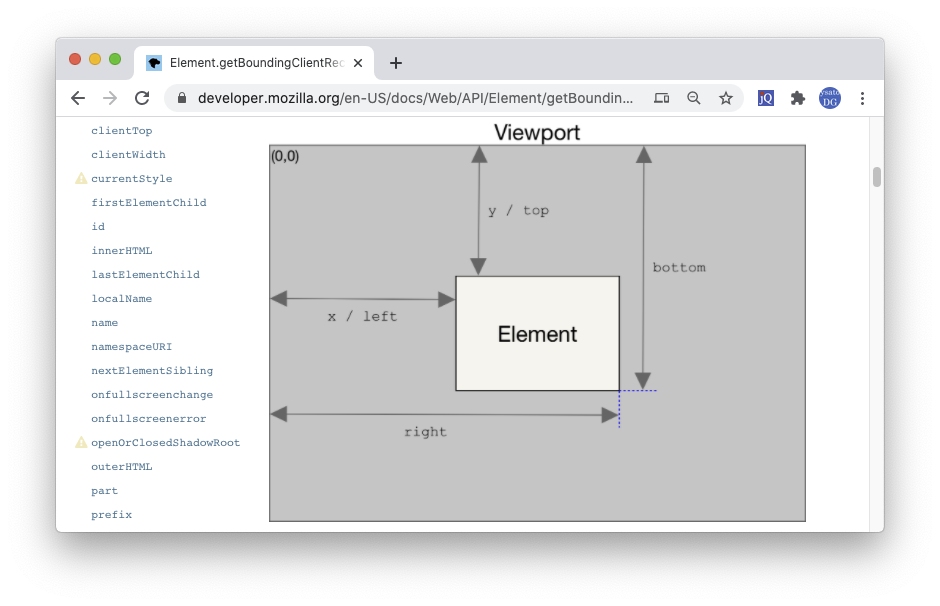Bookmark this page with the star icon
940x606 pixels.
tap(726, 98)
